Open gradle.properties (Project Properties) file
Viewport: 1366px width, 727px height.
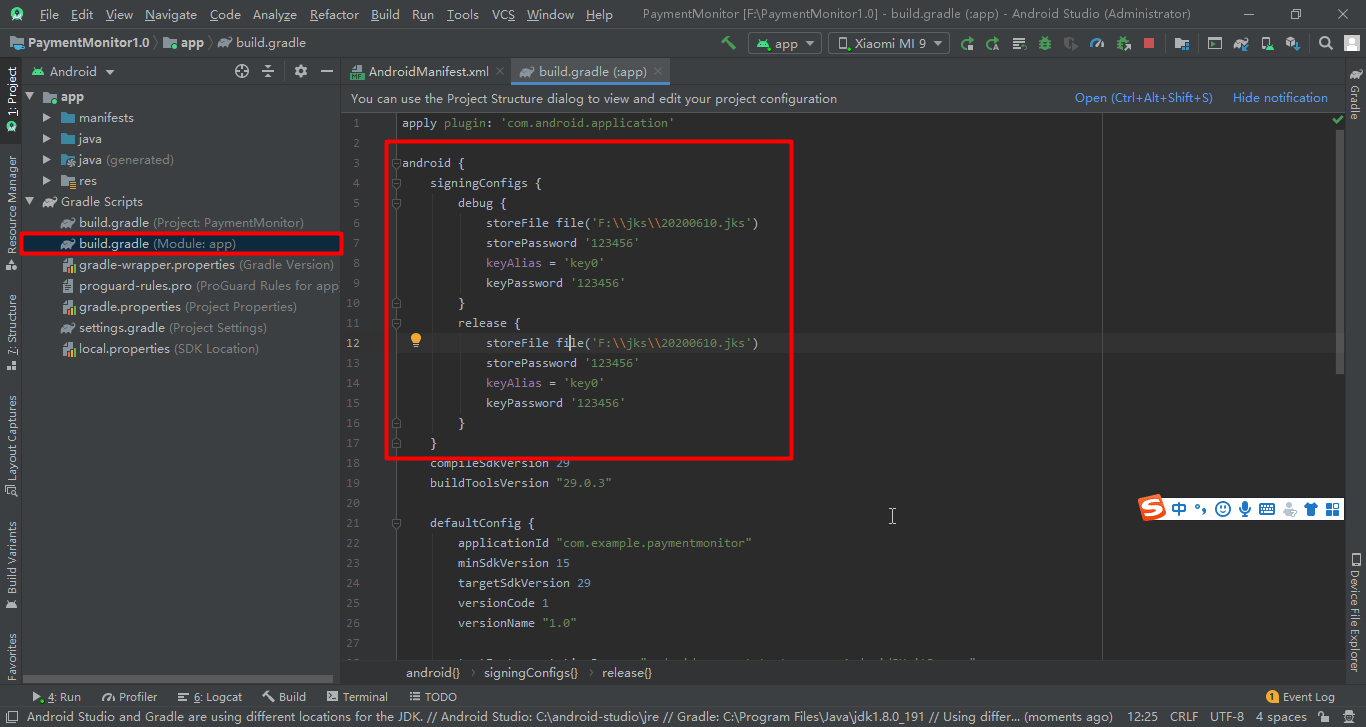click(x=180, y=307)
